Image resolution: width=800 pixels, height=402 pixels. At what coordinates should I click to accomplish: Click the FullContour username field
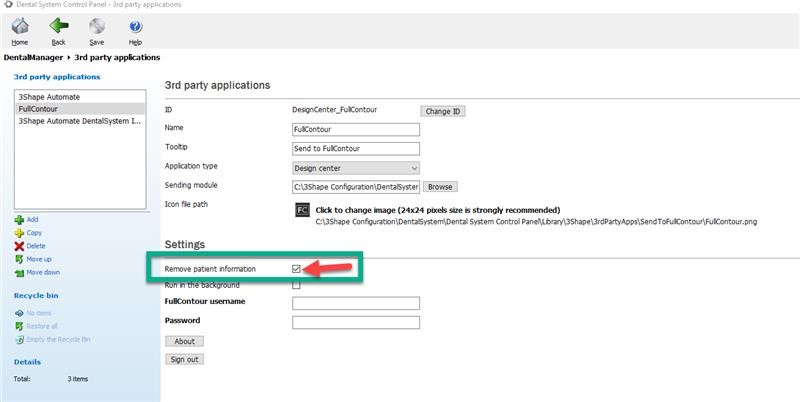(x=356, y=303)
